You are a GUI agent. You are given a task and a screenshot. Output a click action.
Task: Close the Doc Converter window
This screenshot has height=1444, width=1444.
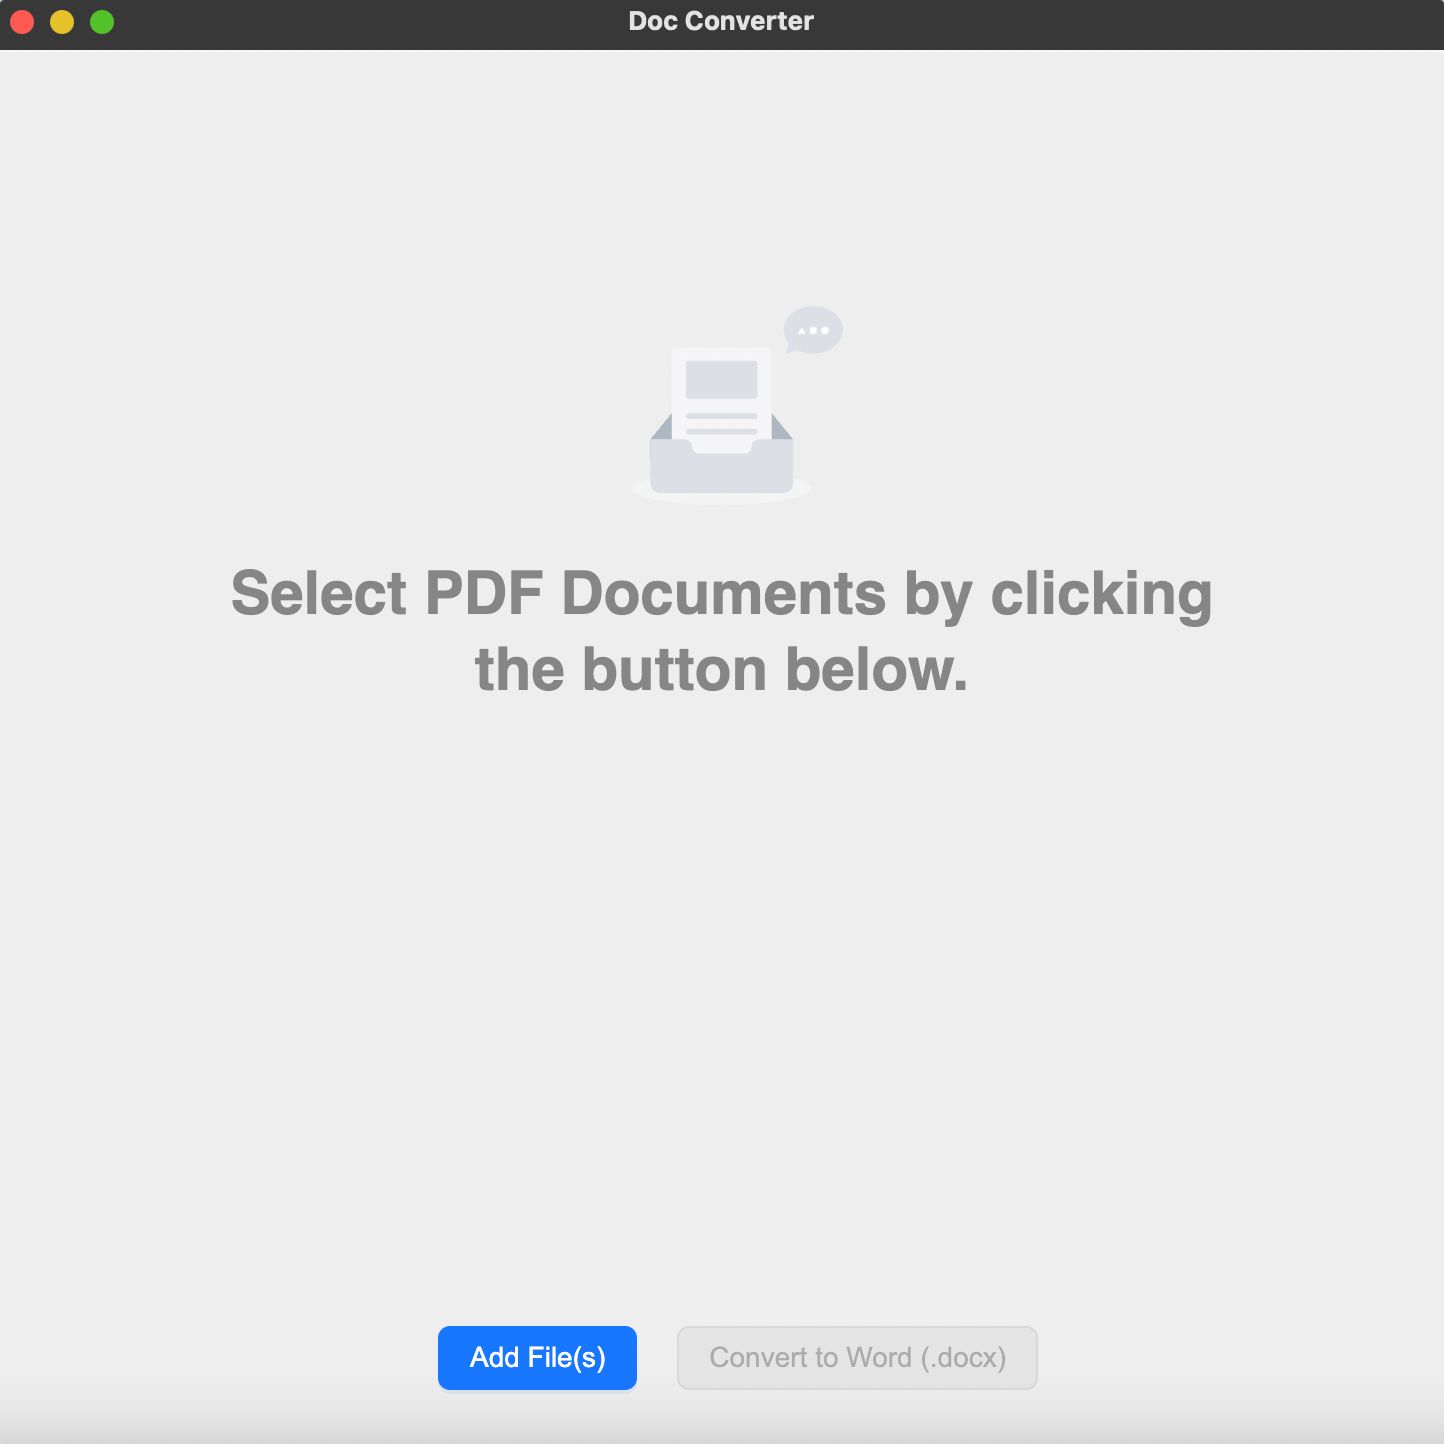pyautogui.click(x=22, y=21)
